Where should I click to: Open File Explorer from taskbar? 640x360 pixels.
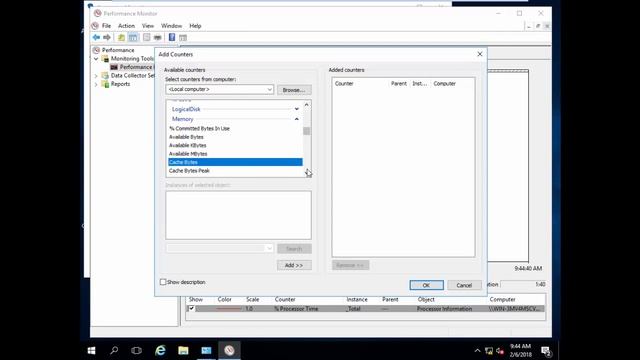[x=183, y=350]
